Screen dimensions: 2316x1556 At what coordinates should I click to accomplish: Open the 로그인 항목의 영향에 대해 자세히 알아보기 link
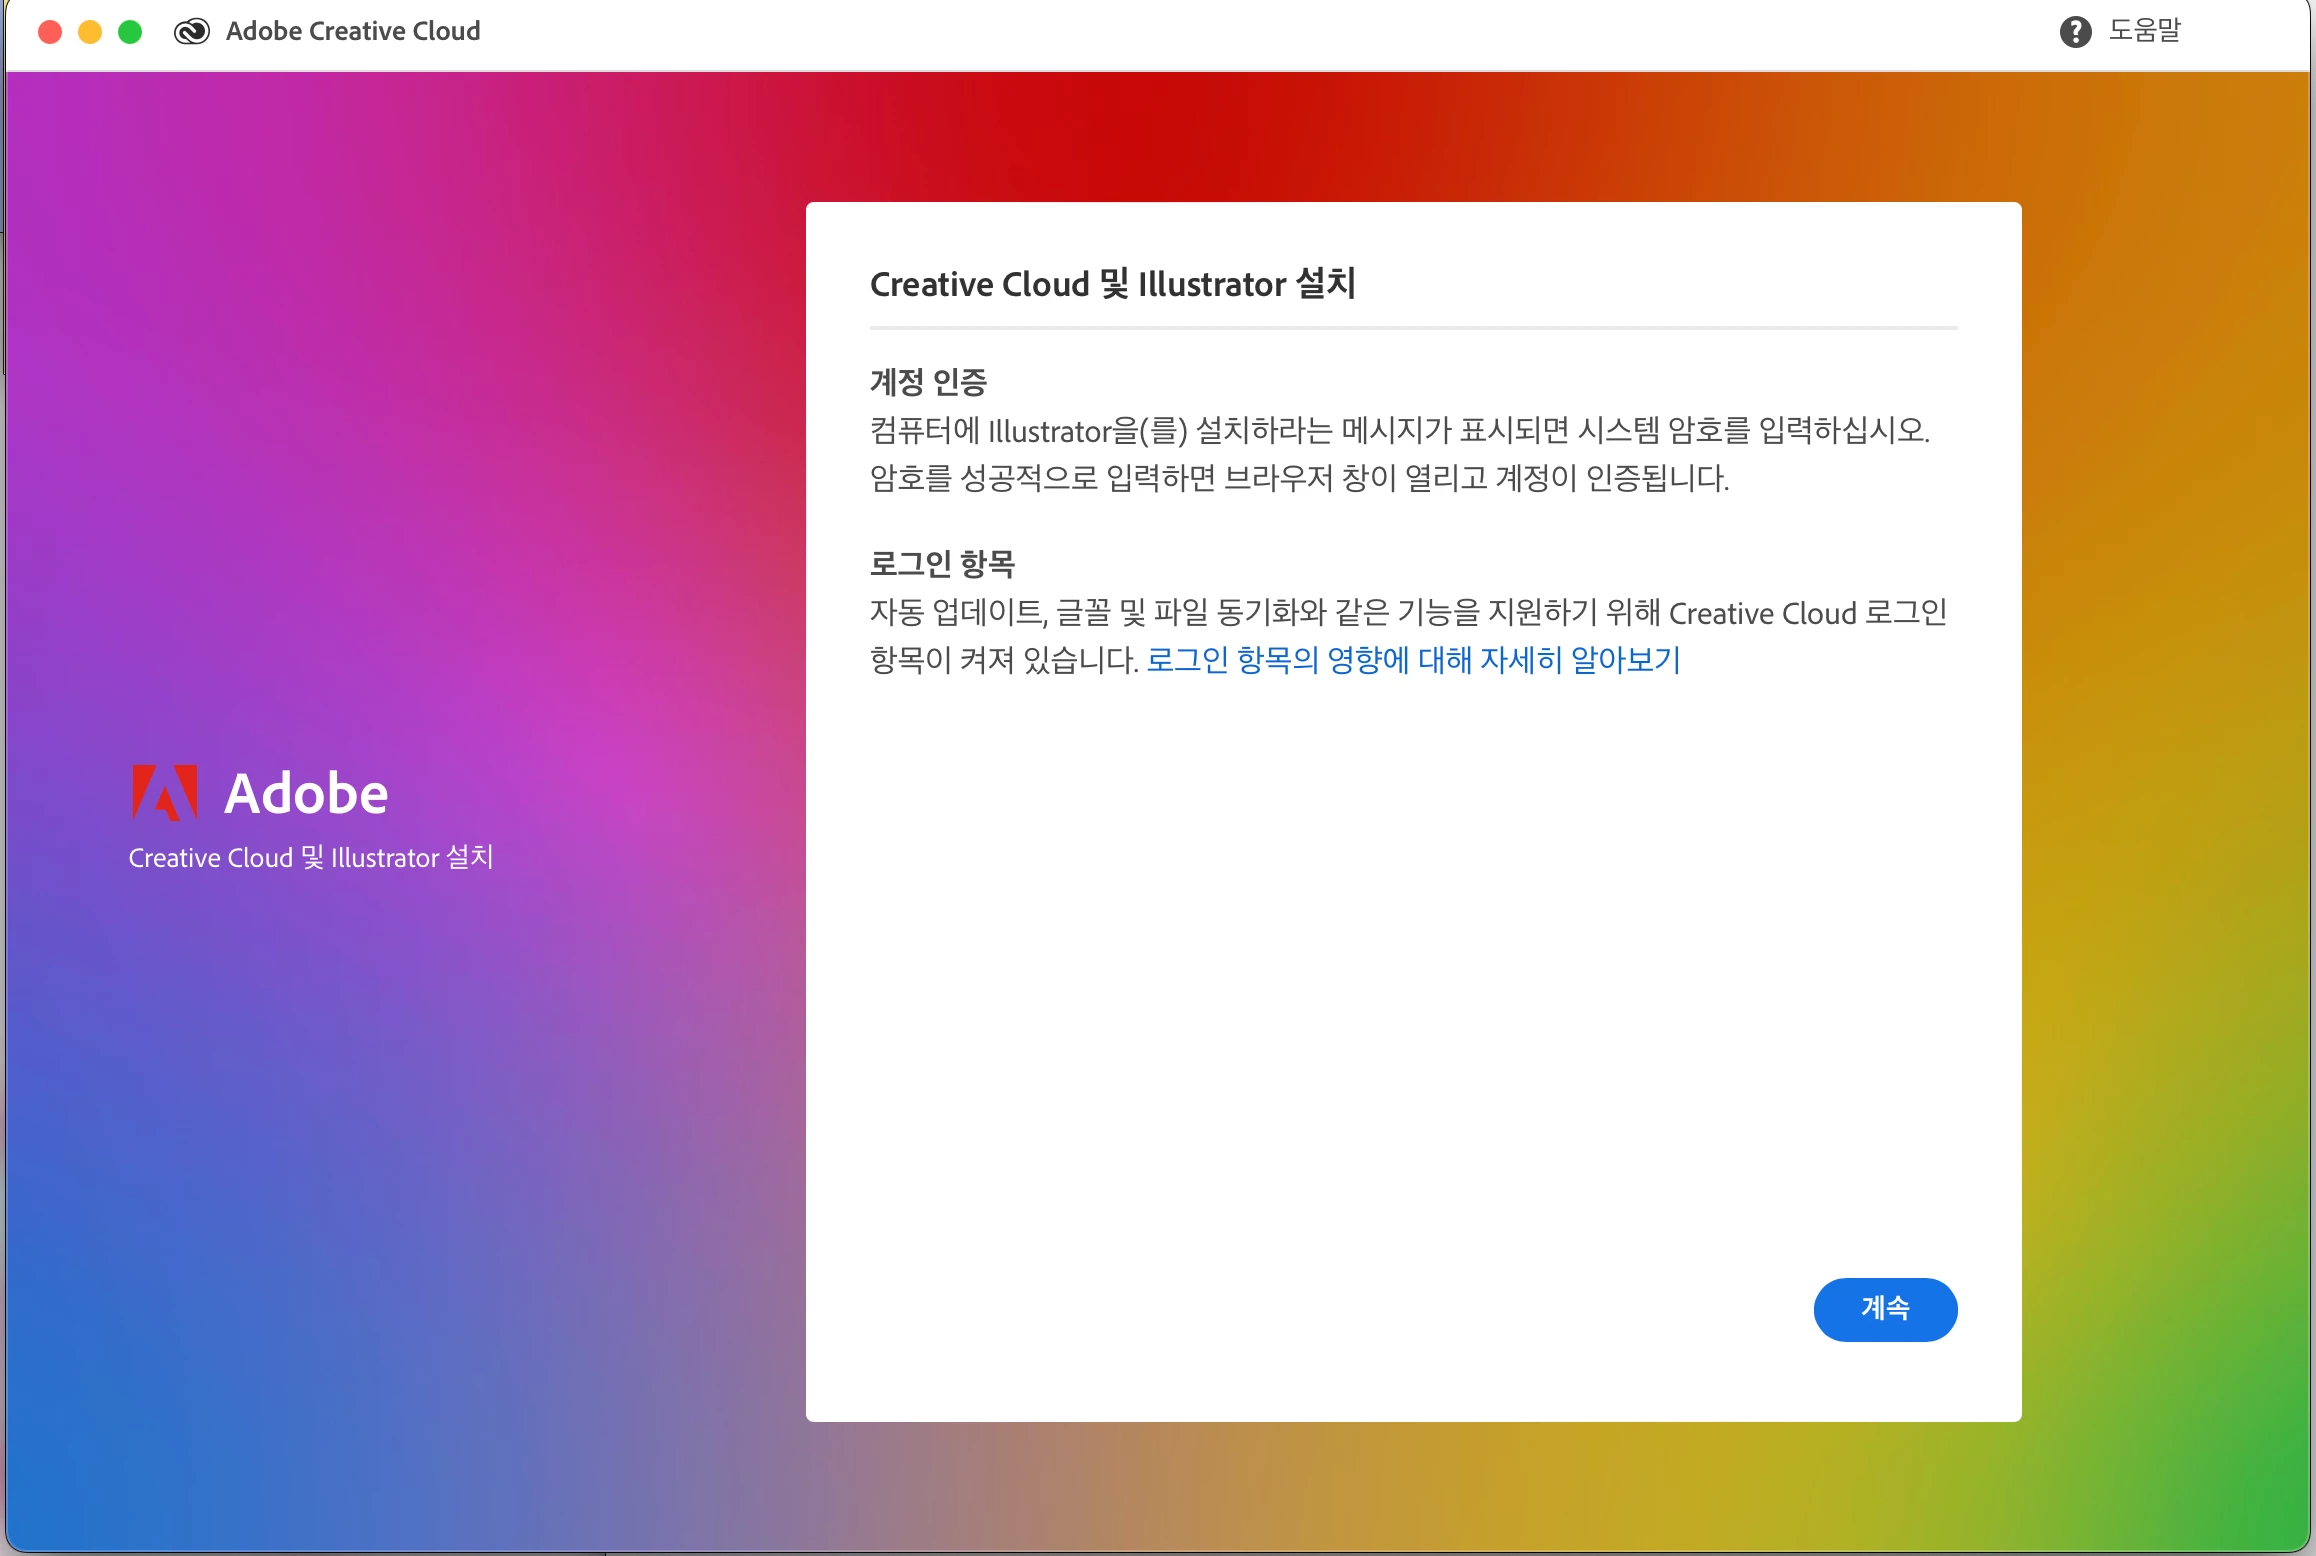click(x=1413, y=660)
